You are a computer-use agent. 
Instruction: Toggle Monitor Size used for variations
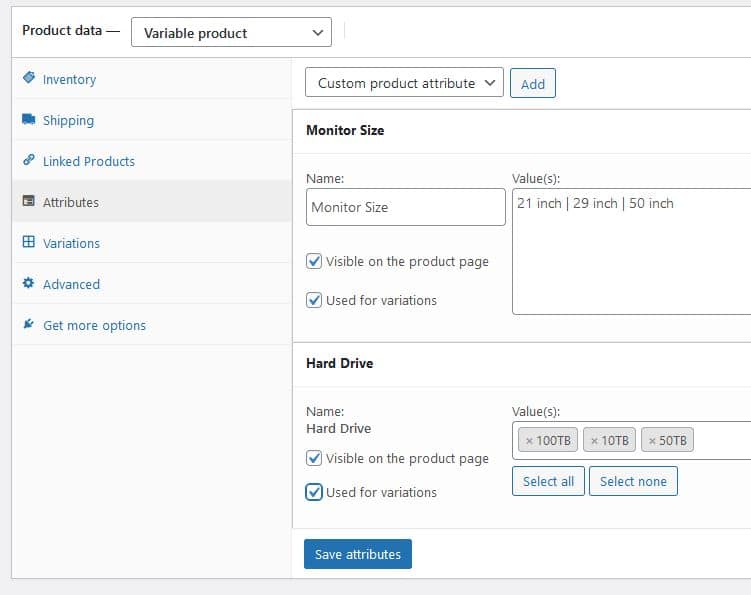(x=314, y=300)
